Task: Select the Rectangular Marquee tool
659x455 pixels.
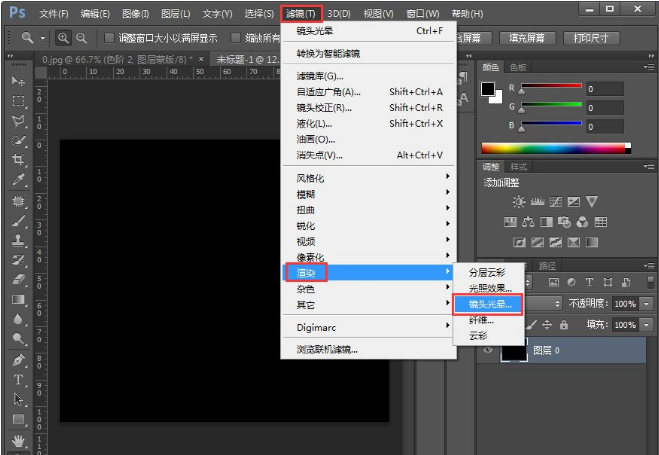Action: [18, 101]
